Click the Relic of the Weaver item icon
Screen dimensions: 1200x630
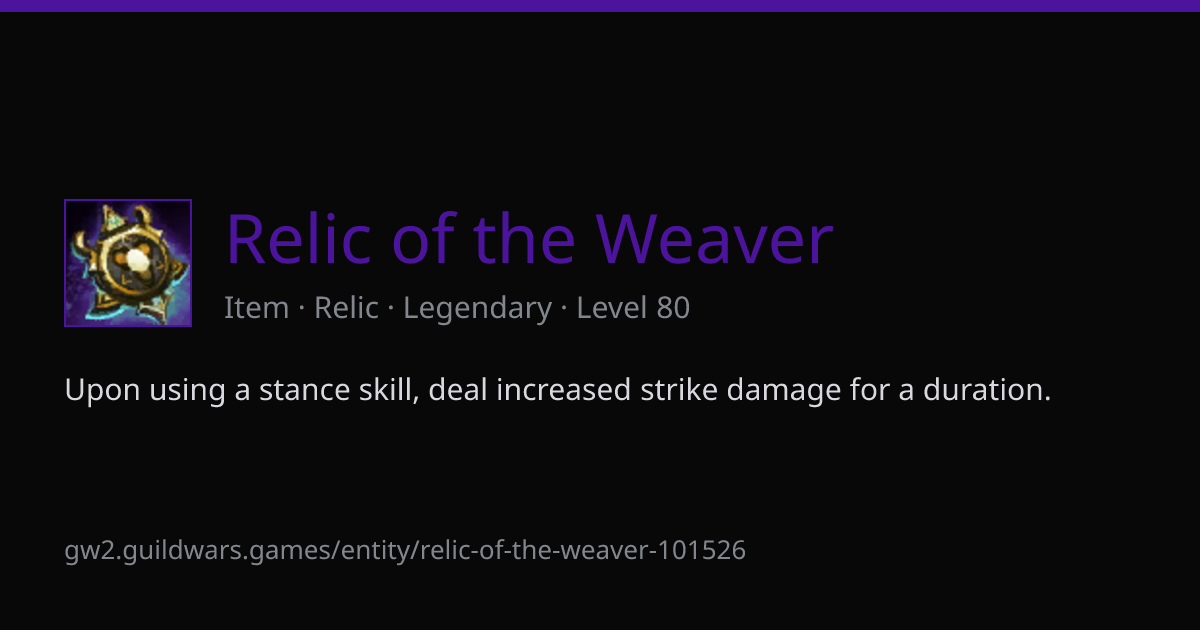(128, 263)
